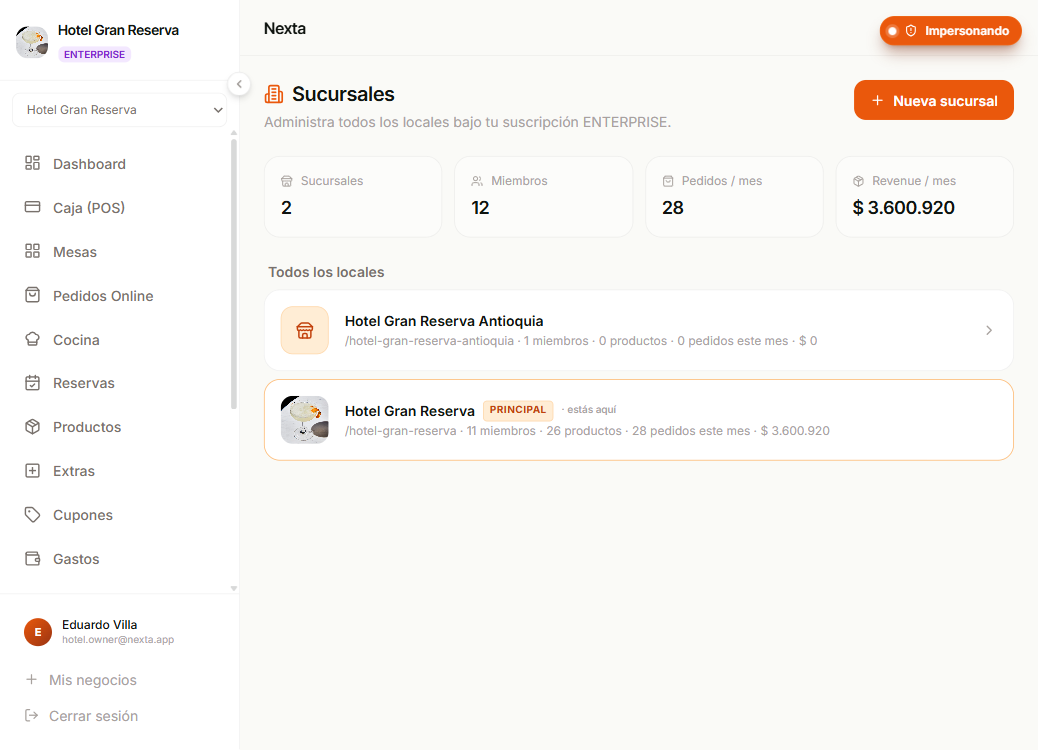Click the Cupones tag icon

pos(32,514)
